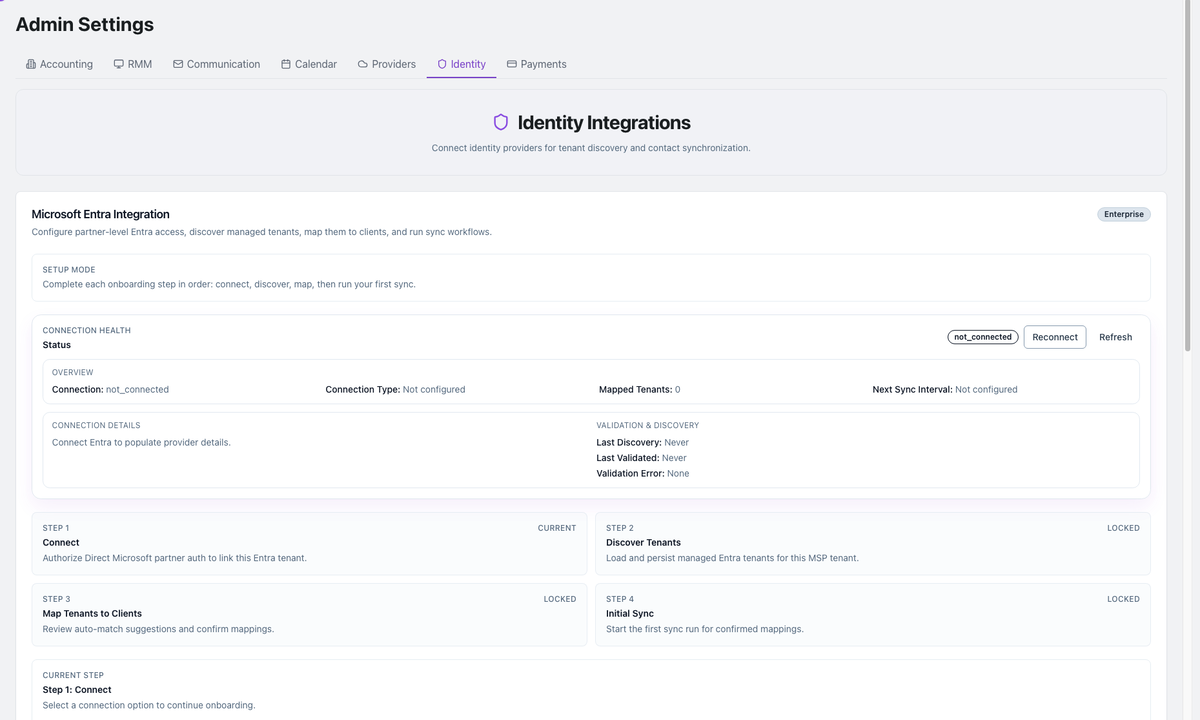Go to the Calendar tab
The image size is (1200, 720).
pos(309,64)
